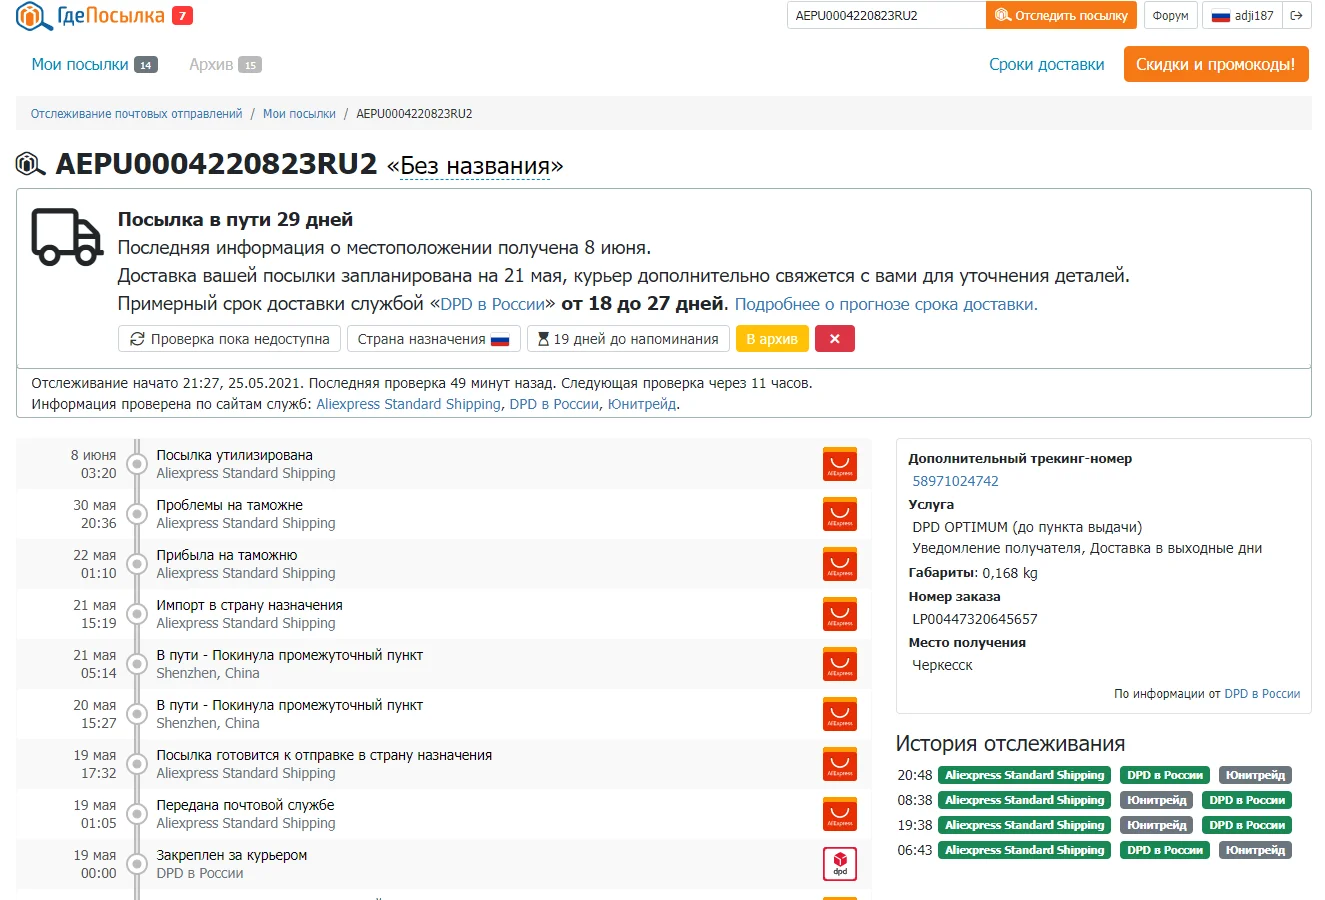The width and height of the screenshot is (1325, 900).
Task: Switch to the Мои посылки tab
Action: coord(94,64)
